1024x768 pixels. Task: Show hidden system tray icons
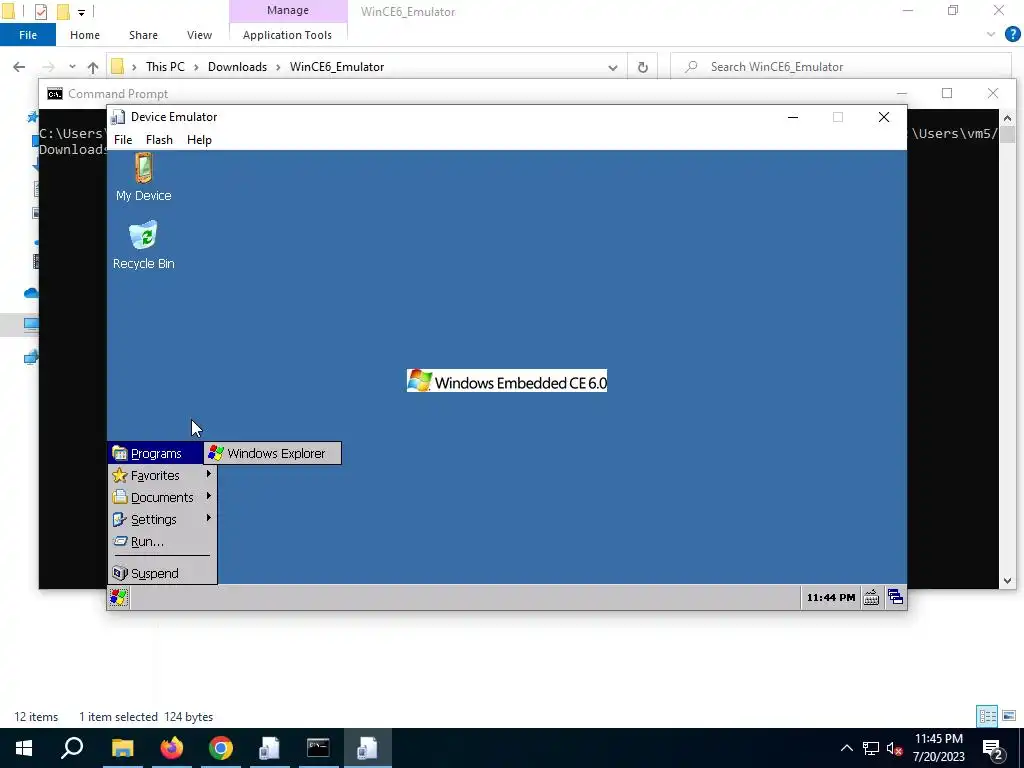(x=846, y=748)
